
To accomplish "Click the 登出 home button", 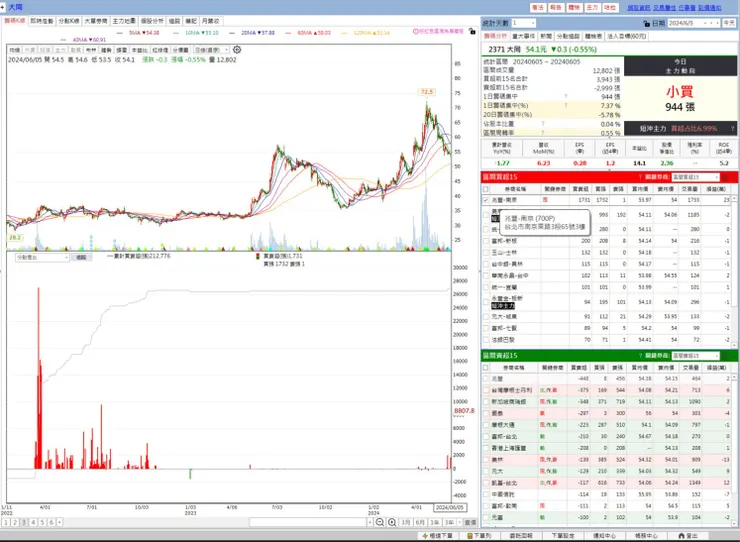I will 688,536.
